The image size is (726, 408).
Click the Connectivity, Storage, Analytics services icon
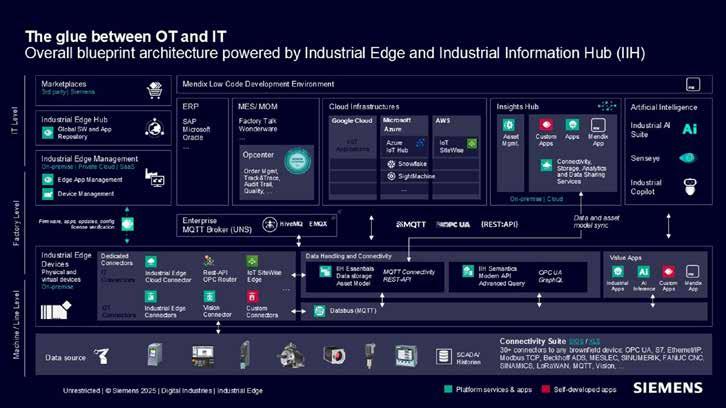click(x=546, y=165)
